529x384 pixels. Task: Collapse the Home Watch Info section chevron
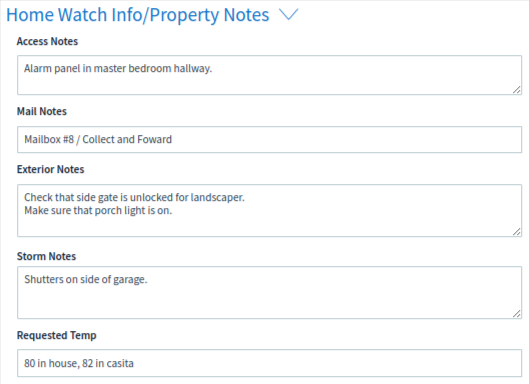click(x=288, y=15)
